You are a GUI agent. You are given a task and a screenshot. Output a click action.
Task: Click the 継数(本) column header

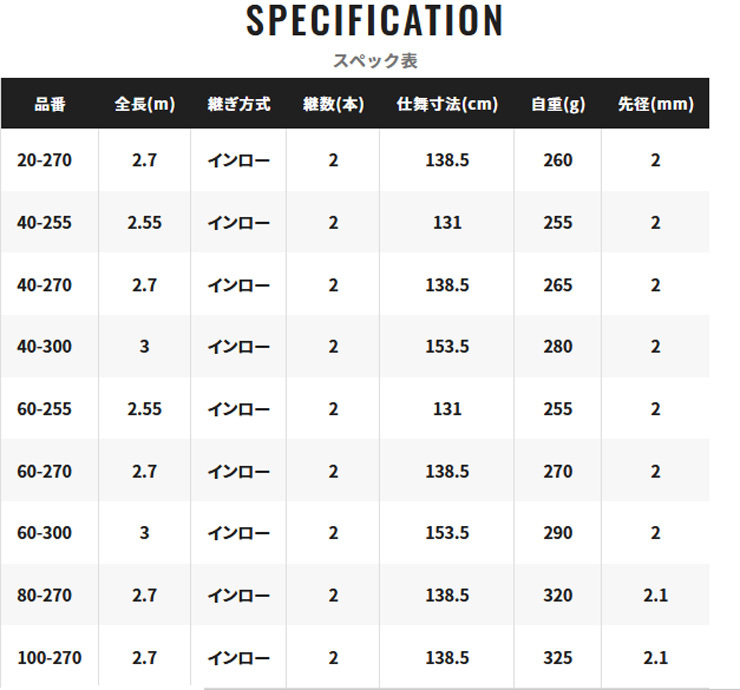point(333,104)
